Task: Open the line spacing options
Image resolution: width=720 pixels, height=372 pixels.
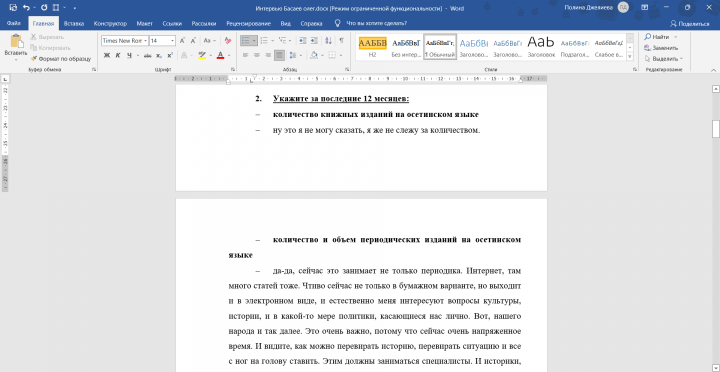Action: (293, 55)
